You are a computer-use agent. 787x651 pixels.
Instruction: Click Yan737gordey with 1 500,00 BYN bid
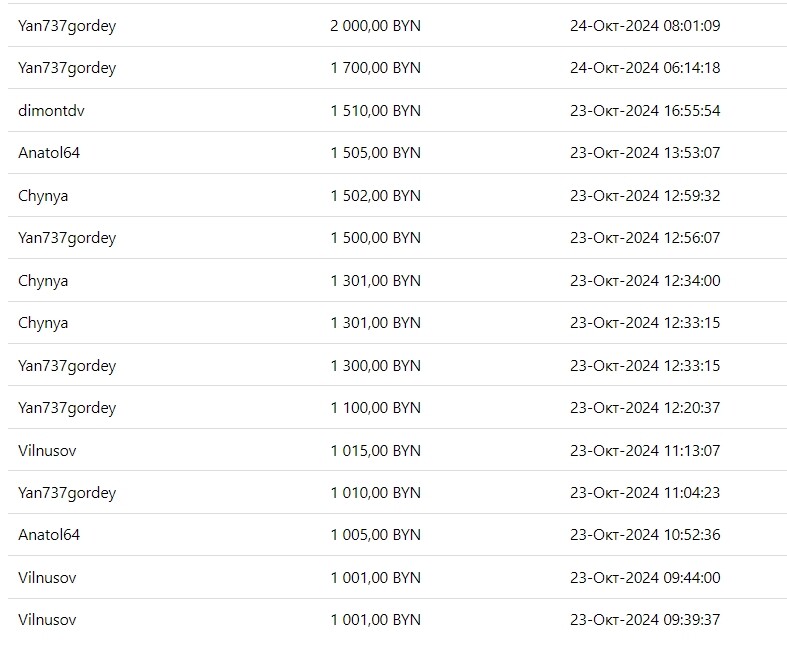tap(67, 238)
